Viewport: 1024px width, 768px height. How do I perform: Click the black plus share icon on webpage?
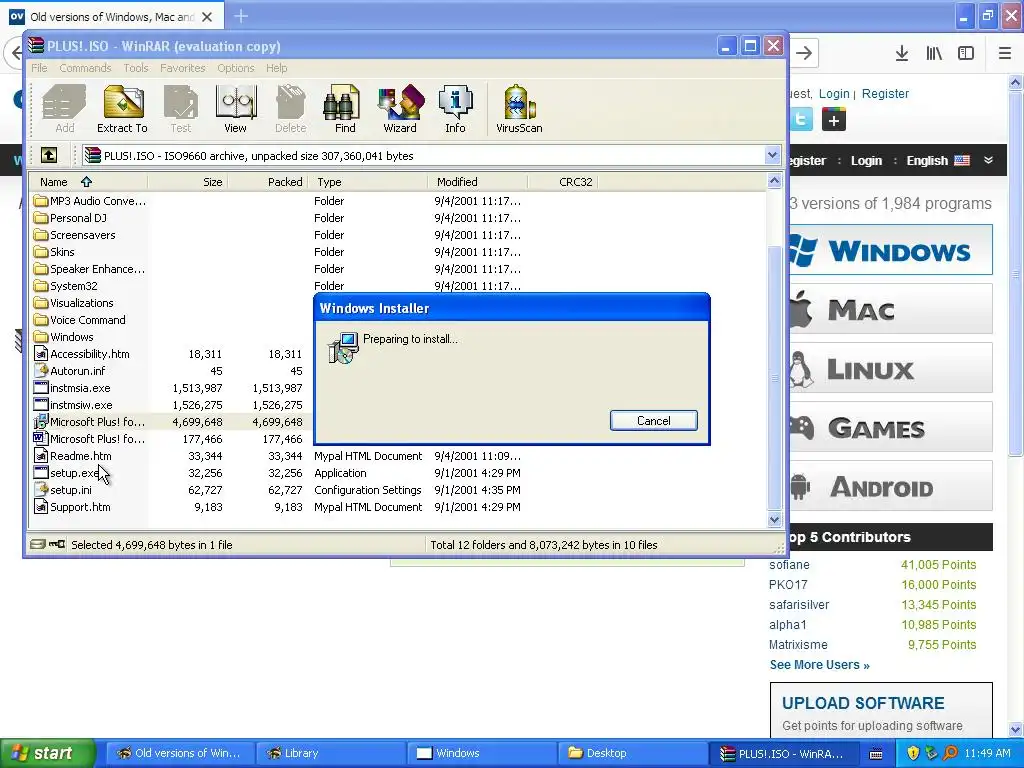click(x=833, y=120)
